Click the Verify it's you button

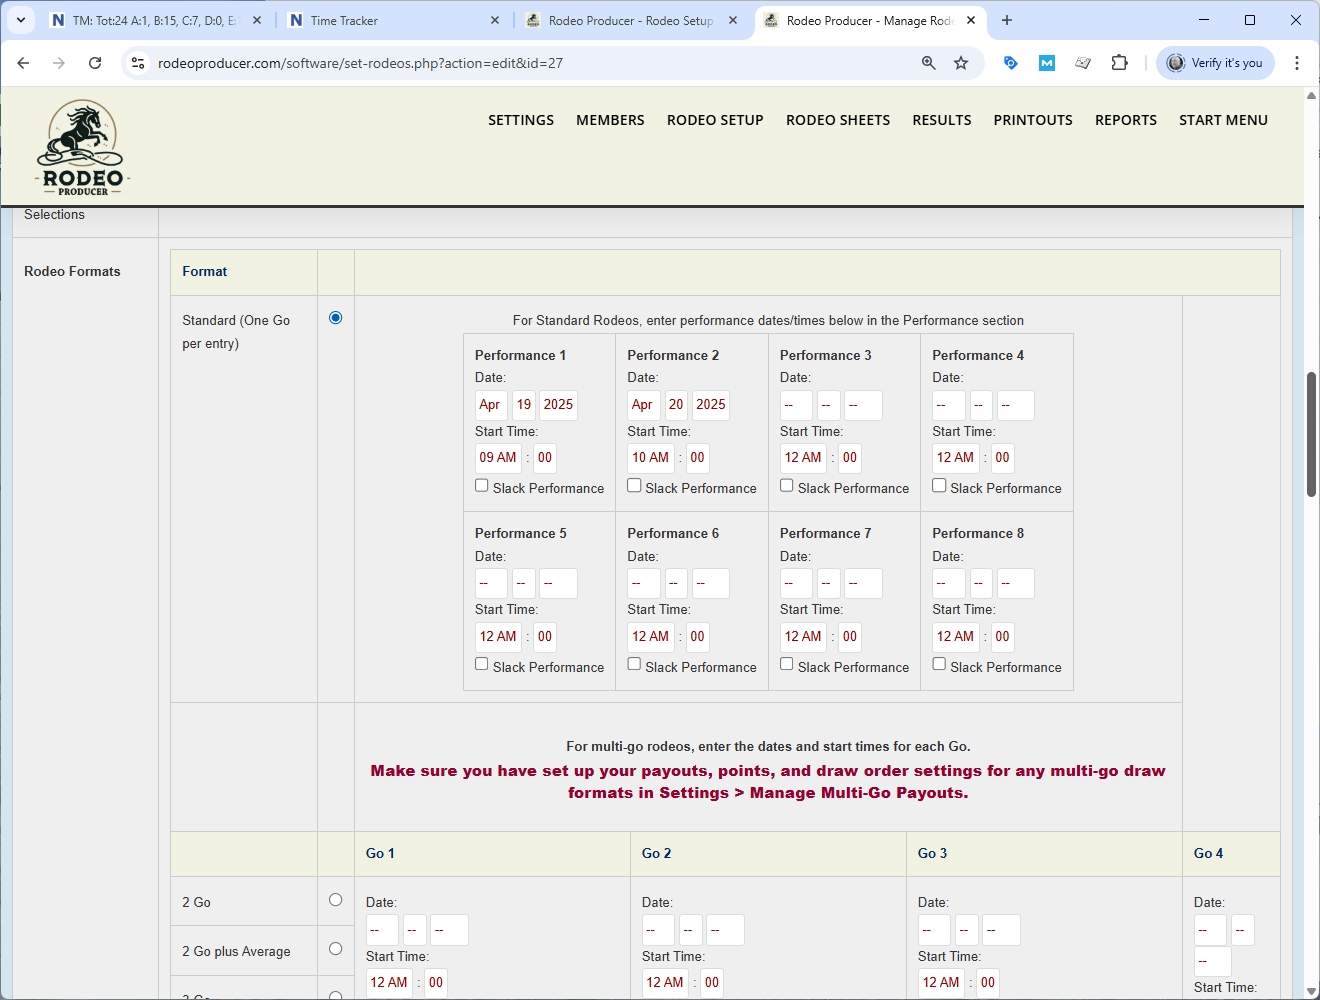pyautogui.click(x=1216, y=63)
